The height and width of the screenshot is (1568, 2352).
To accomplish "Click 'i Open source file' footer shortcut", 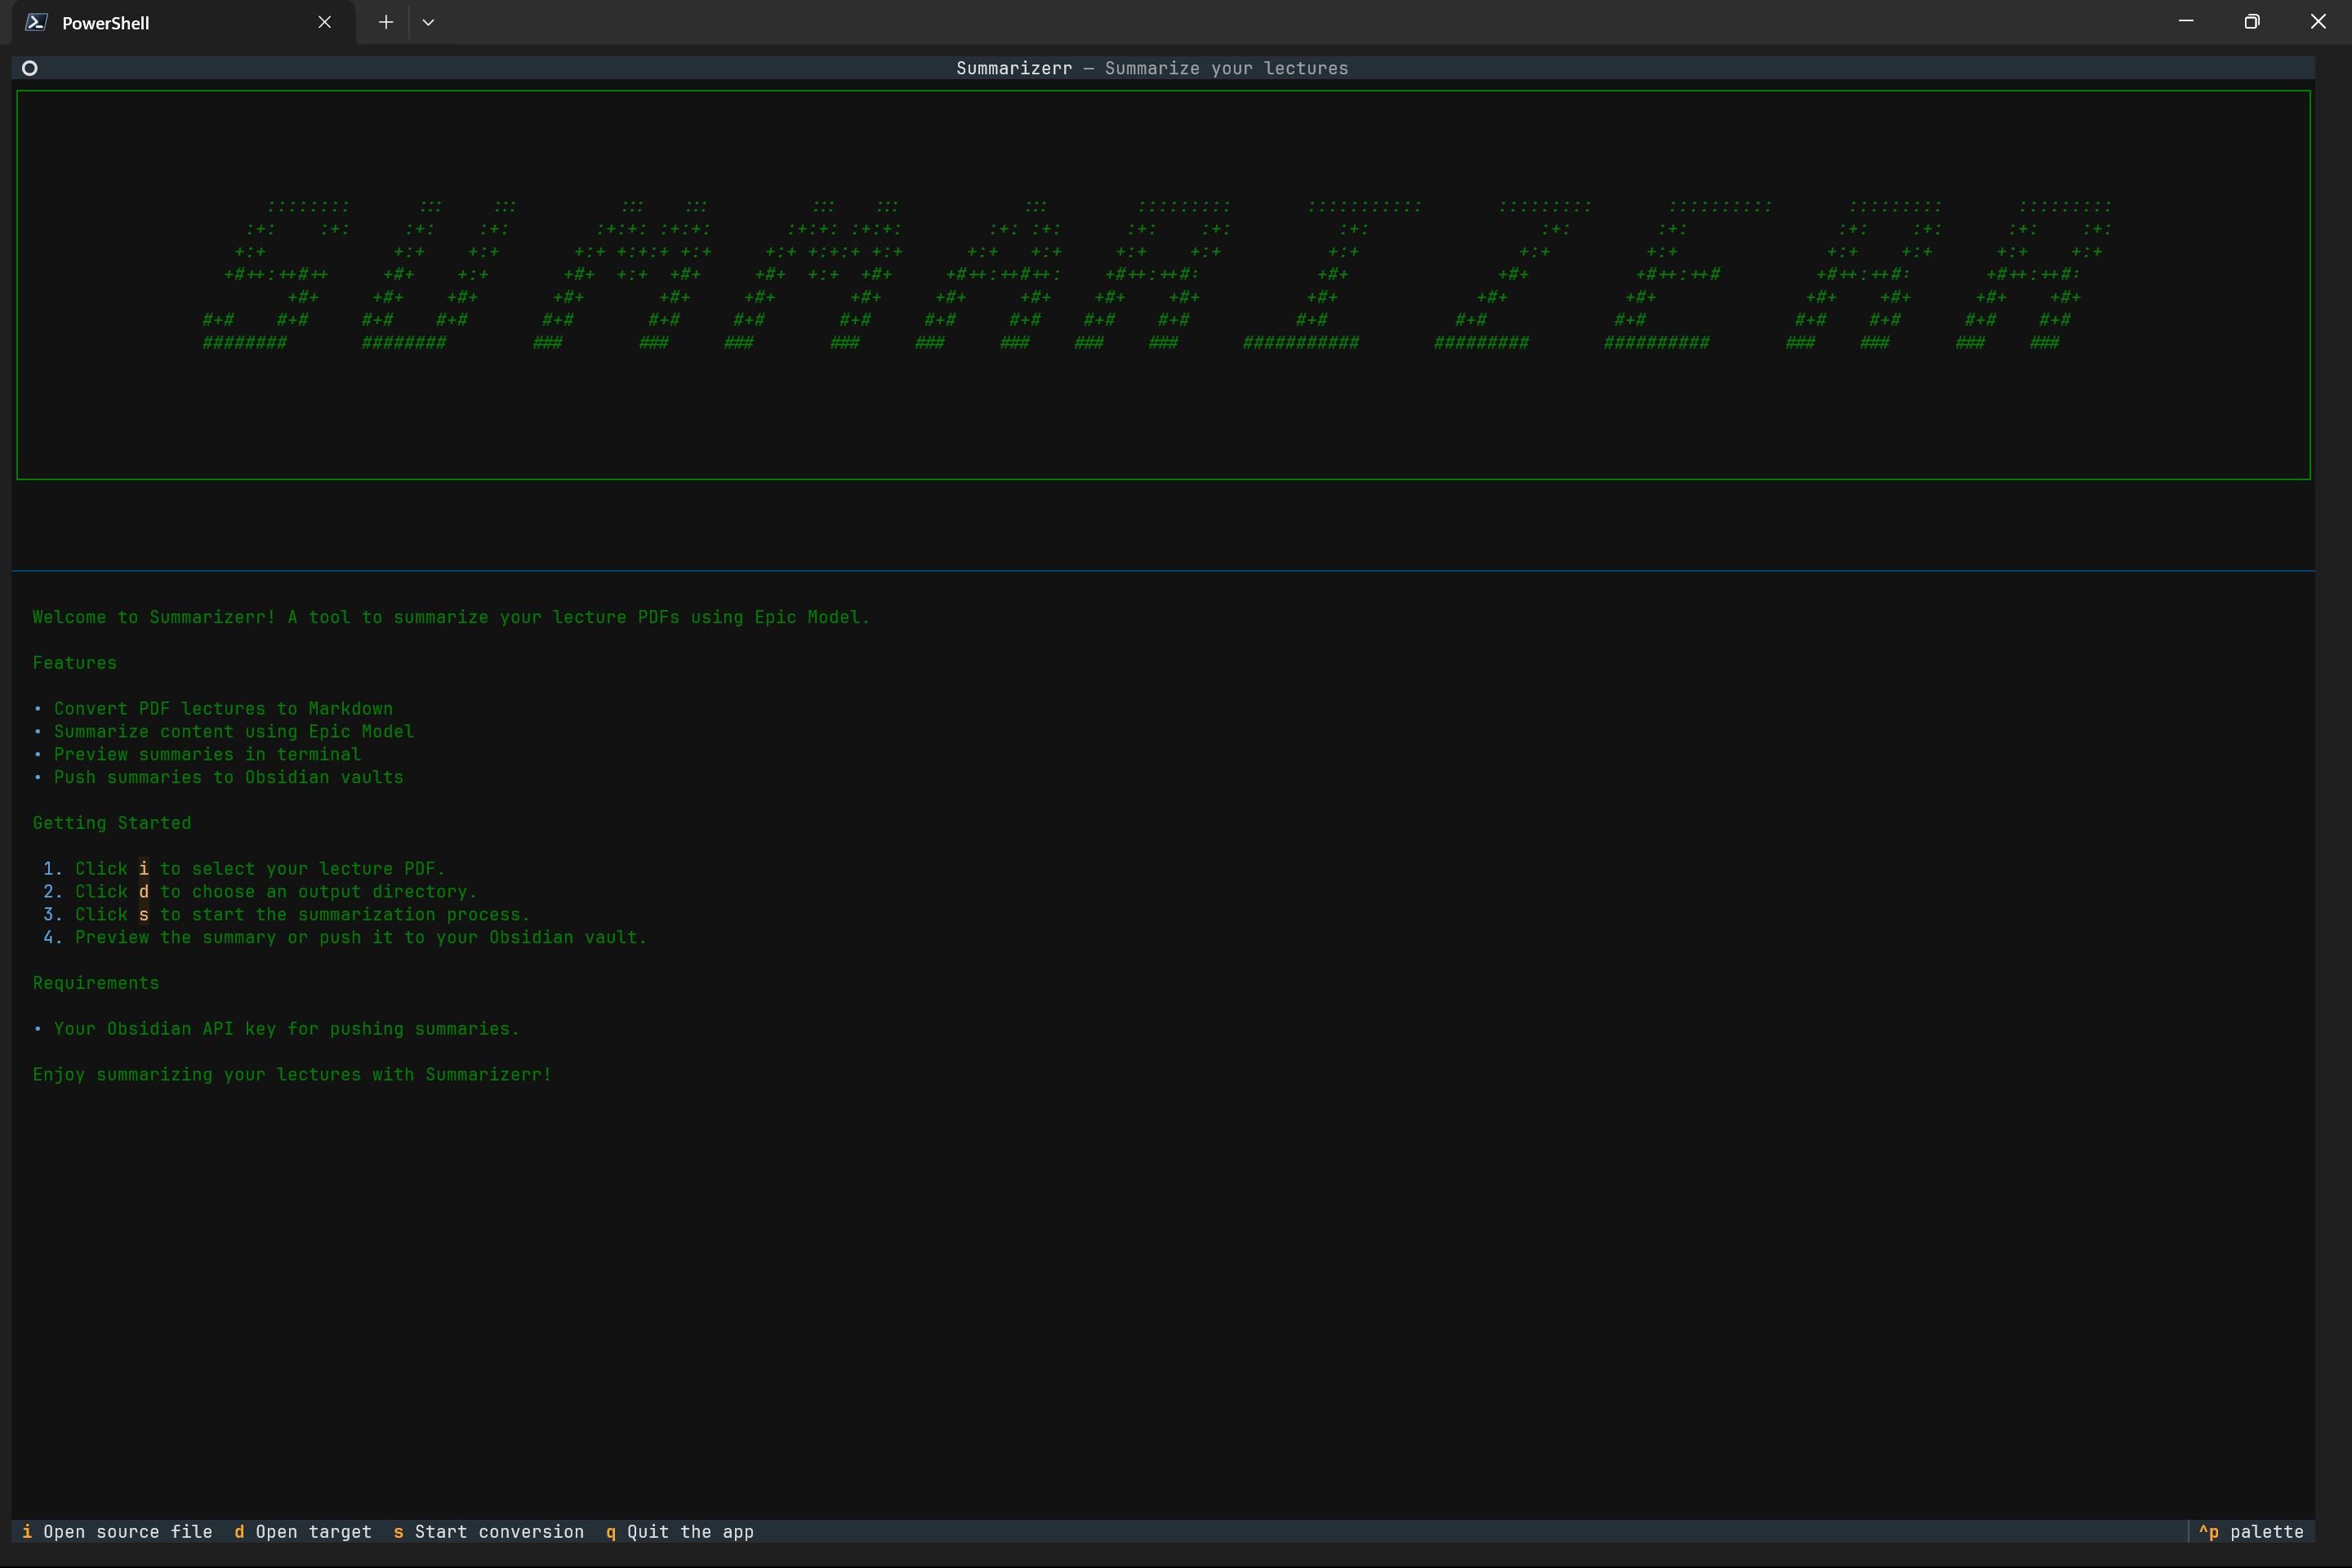I will (117, 1531).
